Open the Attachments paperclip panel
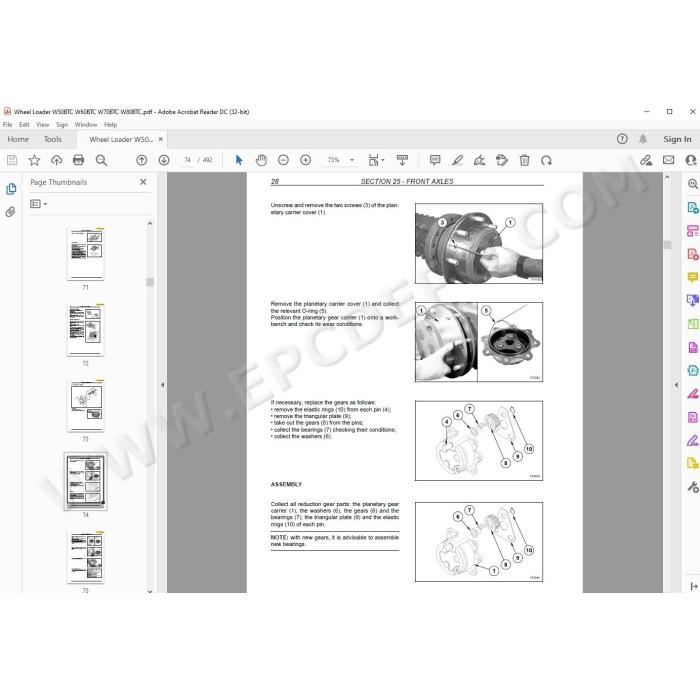The width and height of the screenshot is (700, 700). pyautogui.click(x=11, y=211)
